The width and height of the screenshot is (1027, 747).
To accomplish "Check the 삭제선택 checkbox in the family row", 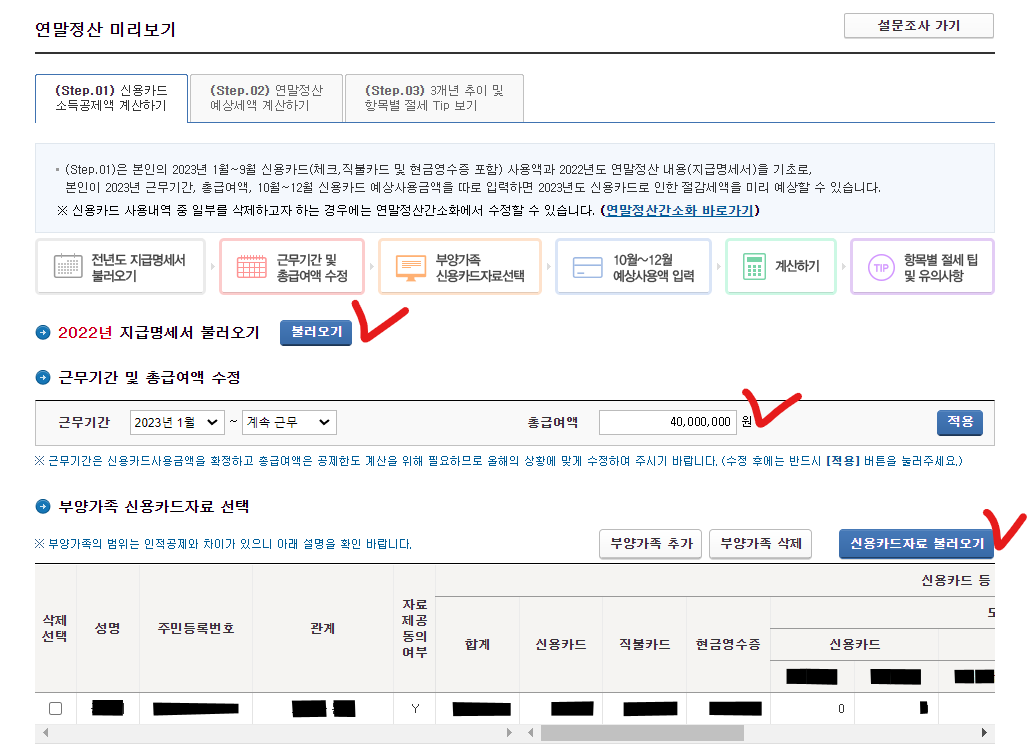I will (x=55, y=708).
